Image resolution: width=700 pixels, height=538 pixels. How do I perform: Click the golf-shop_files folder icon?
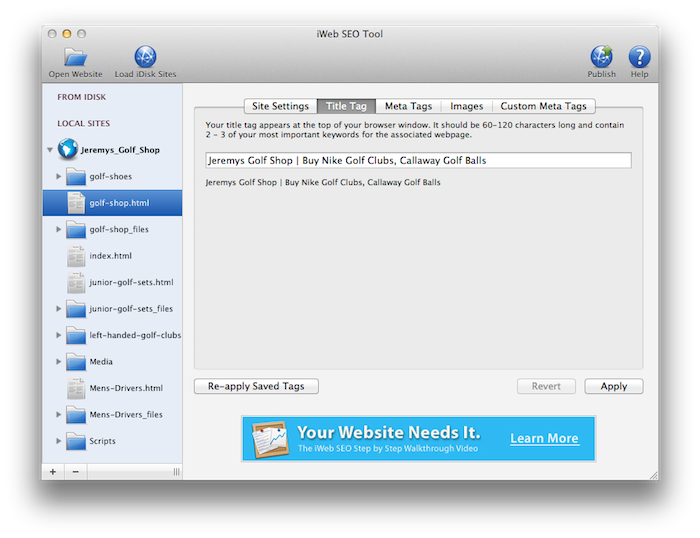tap(76, 229)
